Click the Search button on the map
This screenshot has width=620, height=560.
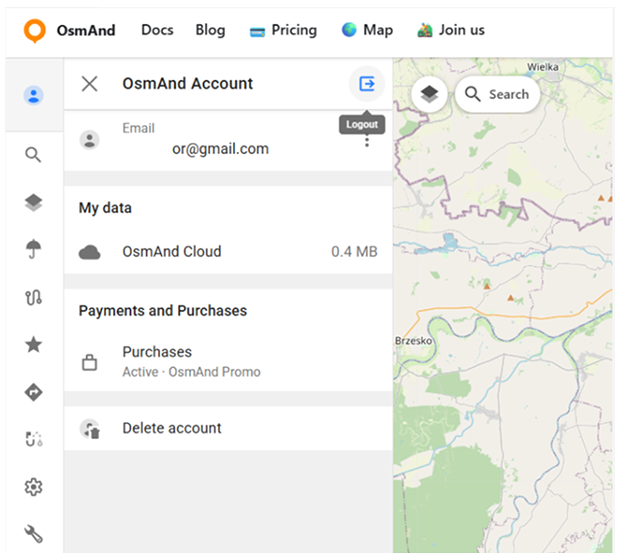[x=498, y=94]
